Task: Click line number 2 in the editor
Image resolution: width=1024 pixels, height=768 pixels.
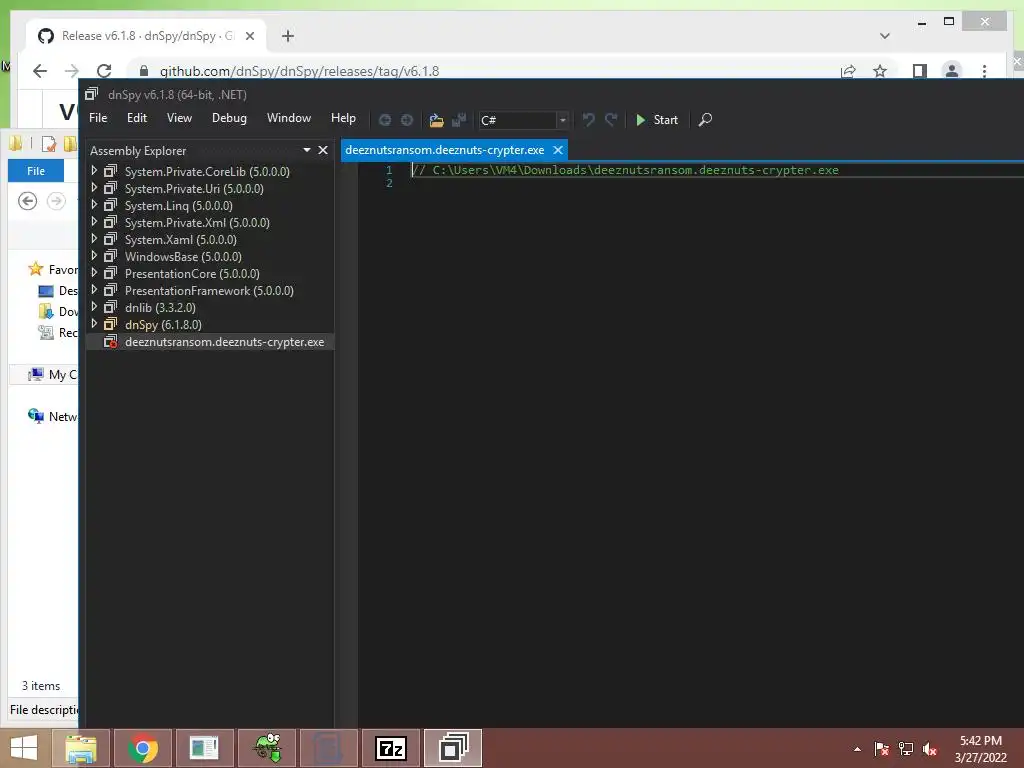Action: [x=389, y=184]
